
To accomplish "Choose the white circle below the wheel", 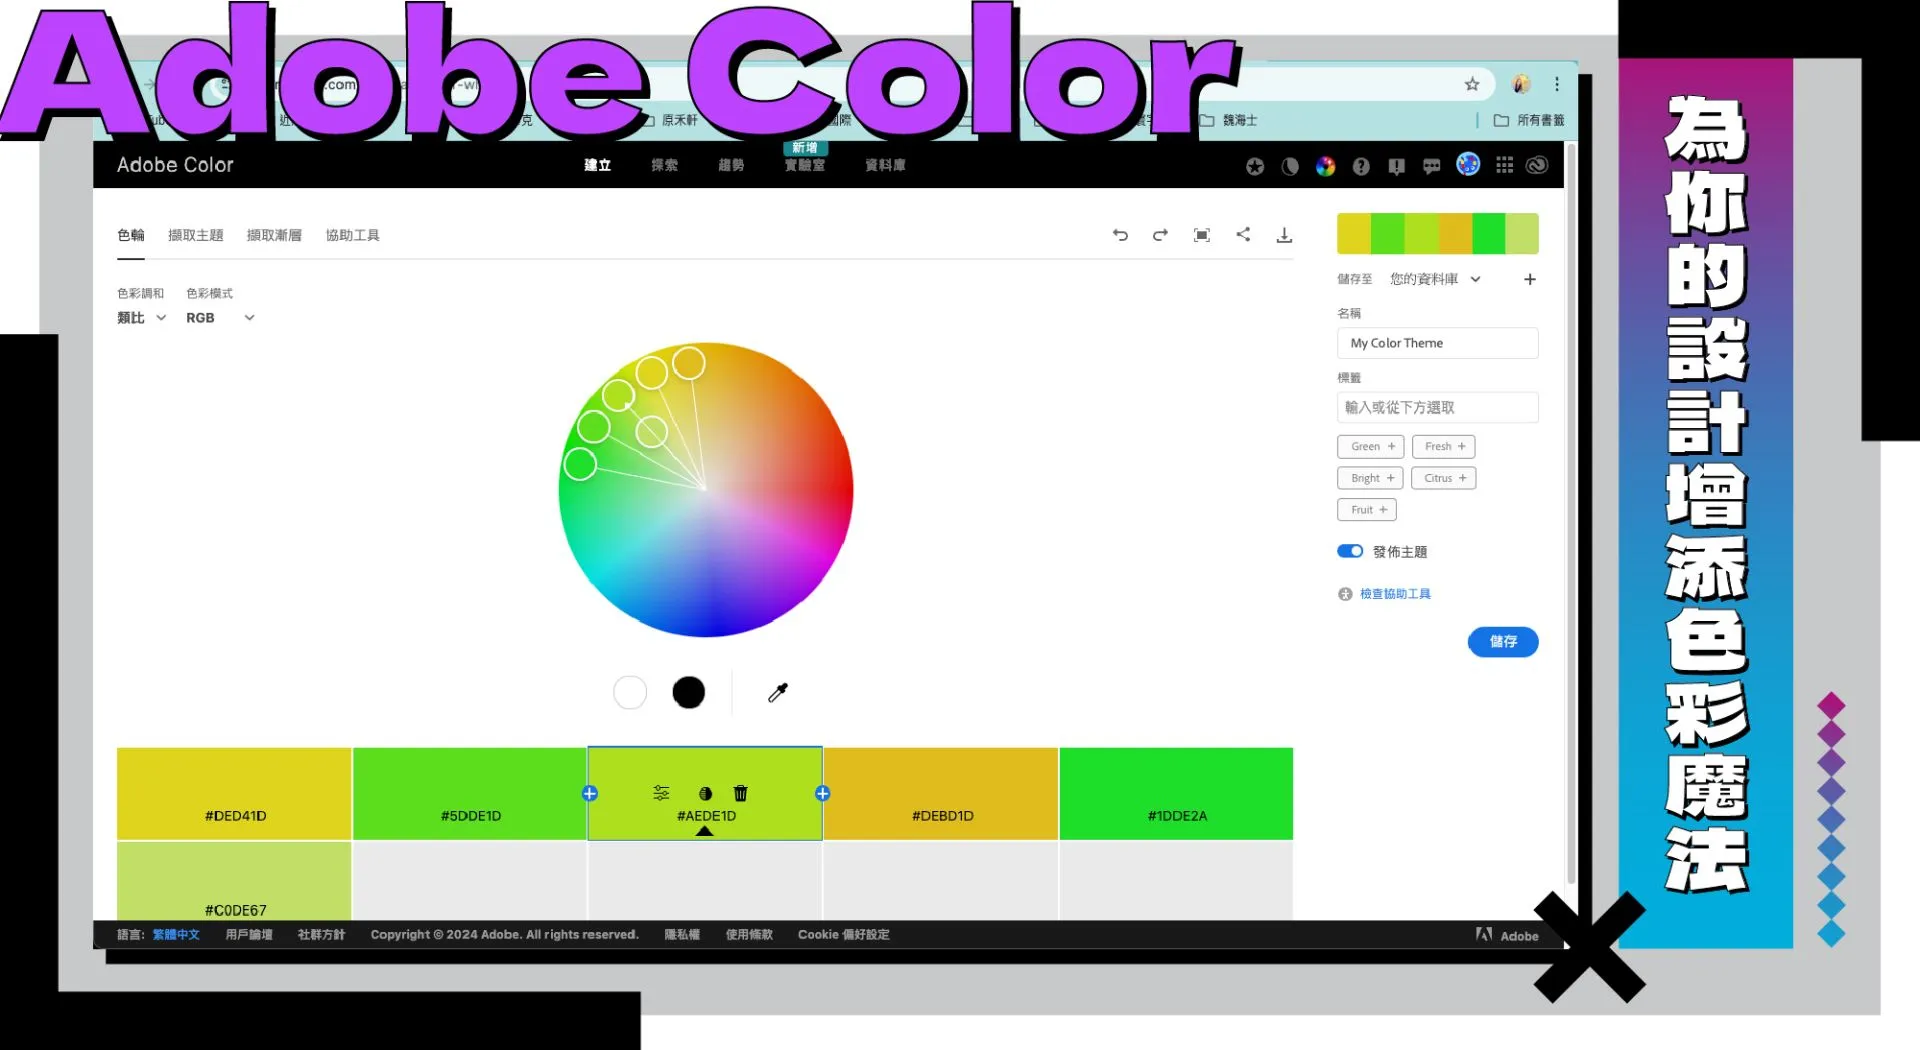I will pos(630,692).
